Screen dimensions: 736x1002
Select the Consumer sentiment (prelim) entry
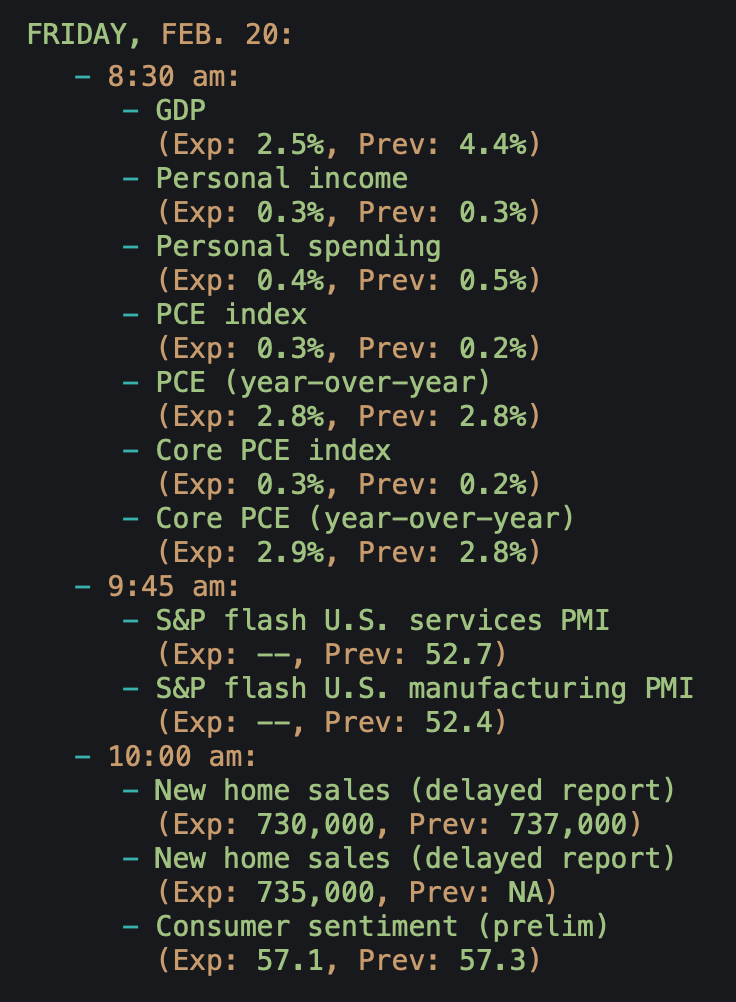pyautogui.click(x=381, y=926)
